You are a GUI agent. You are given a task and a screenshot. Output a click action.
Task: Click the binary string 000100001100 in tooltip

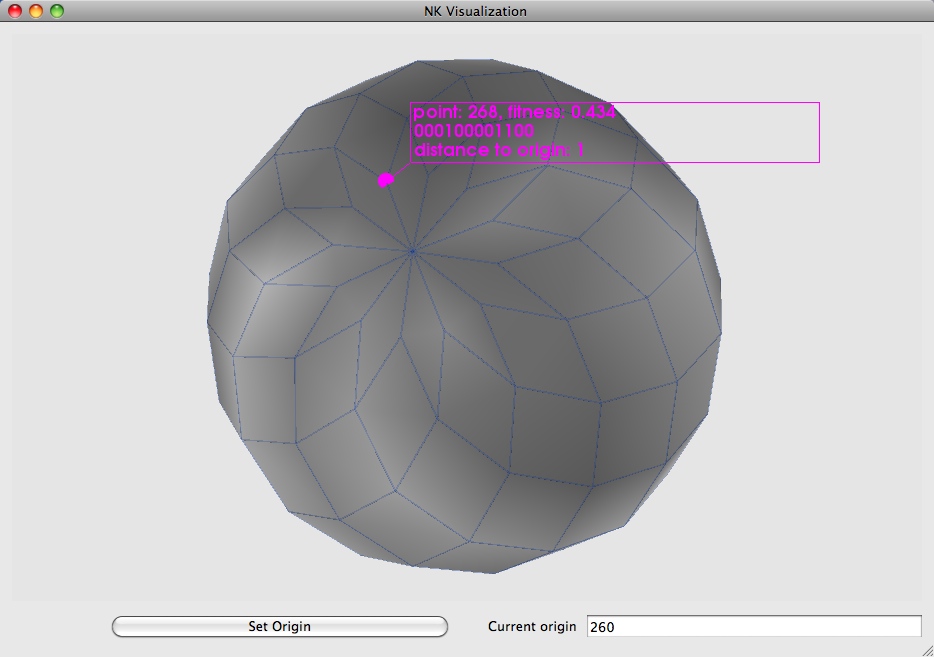coord(473,131)
